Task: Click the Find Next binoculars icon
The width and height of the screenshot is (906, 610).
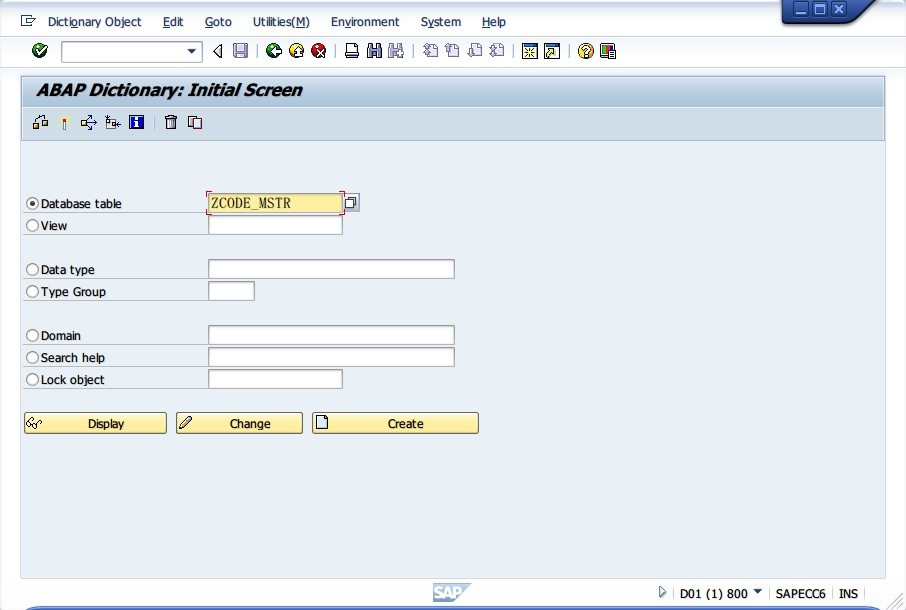Action: [x=396, y=51]
